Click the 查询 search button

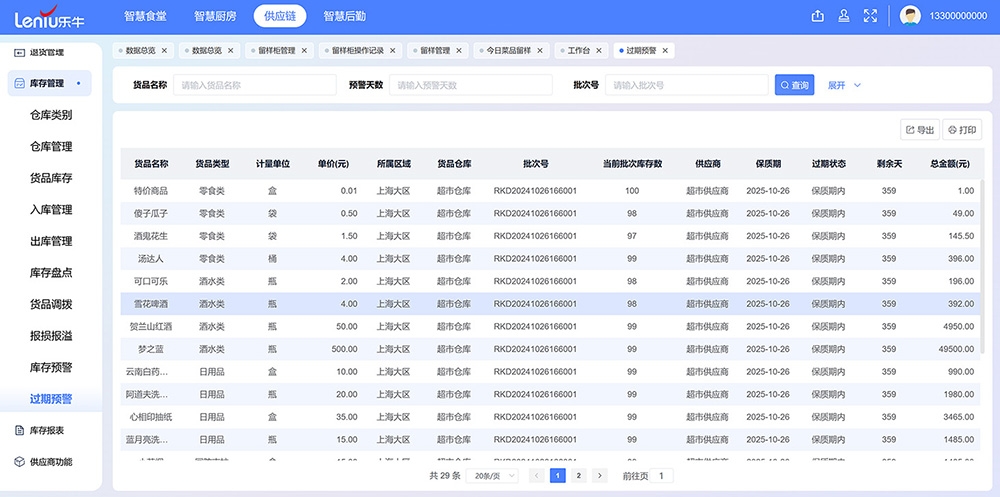point(794,86)
